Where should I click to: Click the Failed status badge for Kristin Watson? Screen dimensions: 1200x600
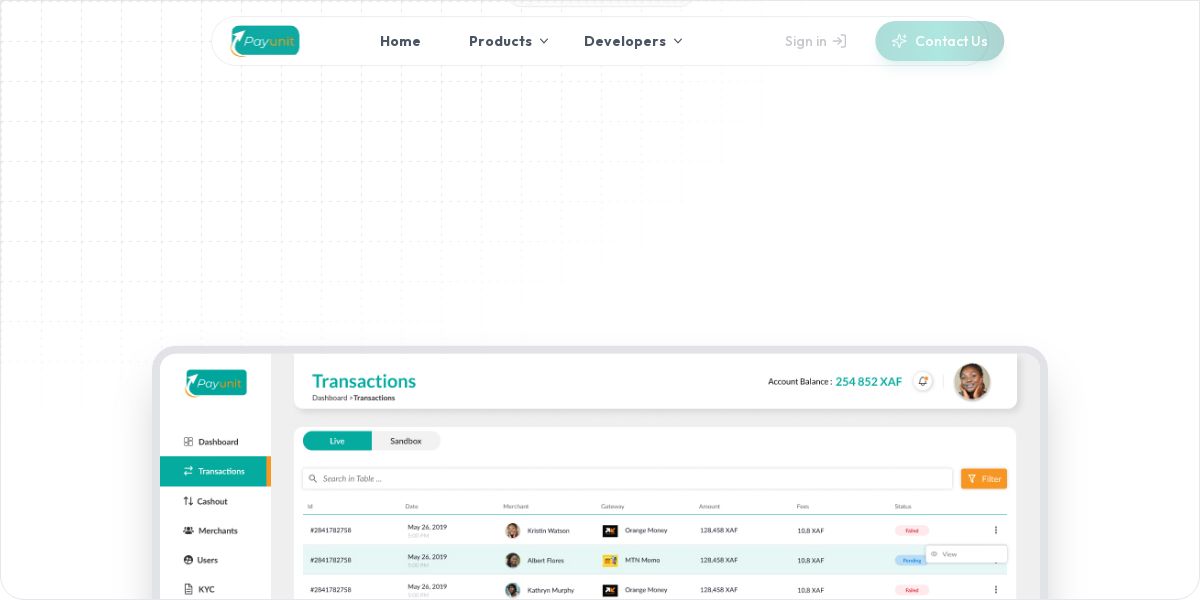(x=912, y=531)
